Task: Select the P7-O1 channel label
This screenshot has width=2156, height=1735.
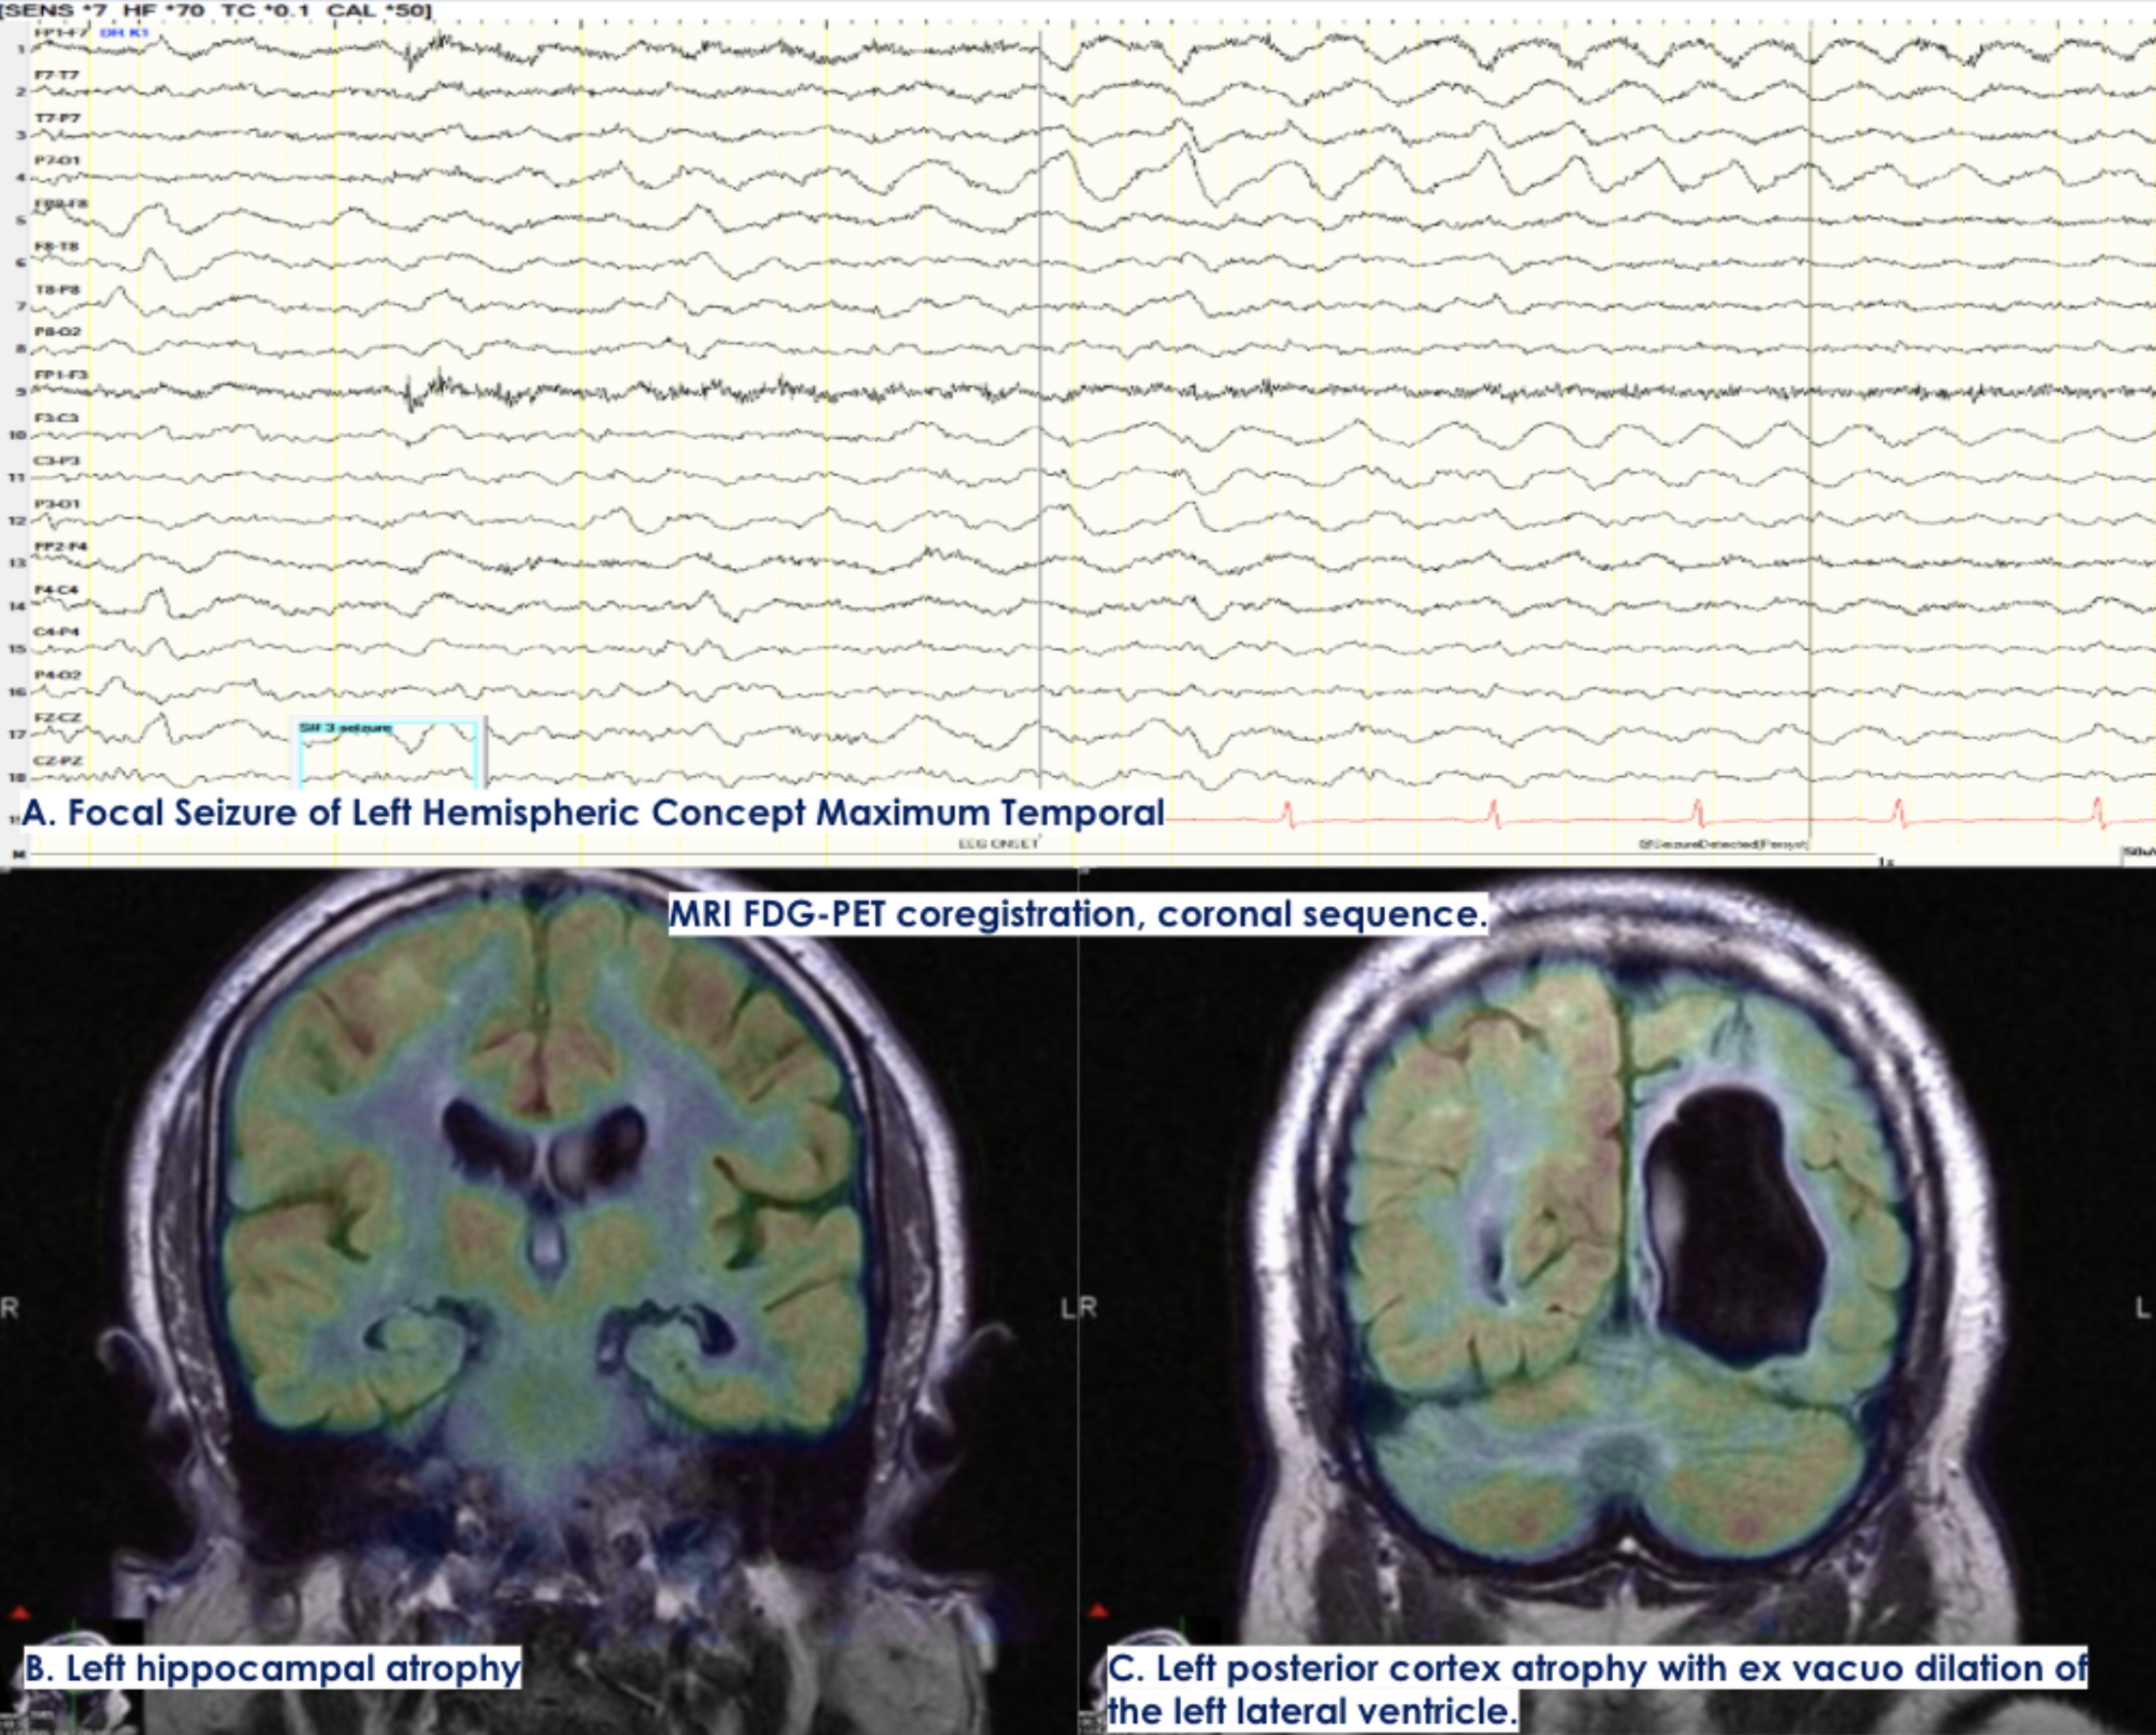Action: [57, 161]
